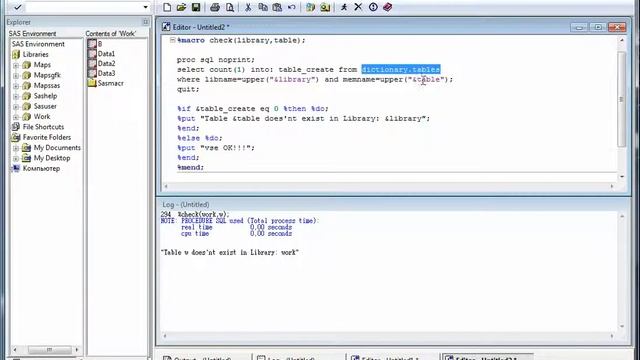Image resolution: width=640 pixels, height=360 pixels.
Task: Click the editor scroll right arrow
Action: click(x=612, y=186)
